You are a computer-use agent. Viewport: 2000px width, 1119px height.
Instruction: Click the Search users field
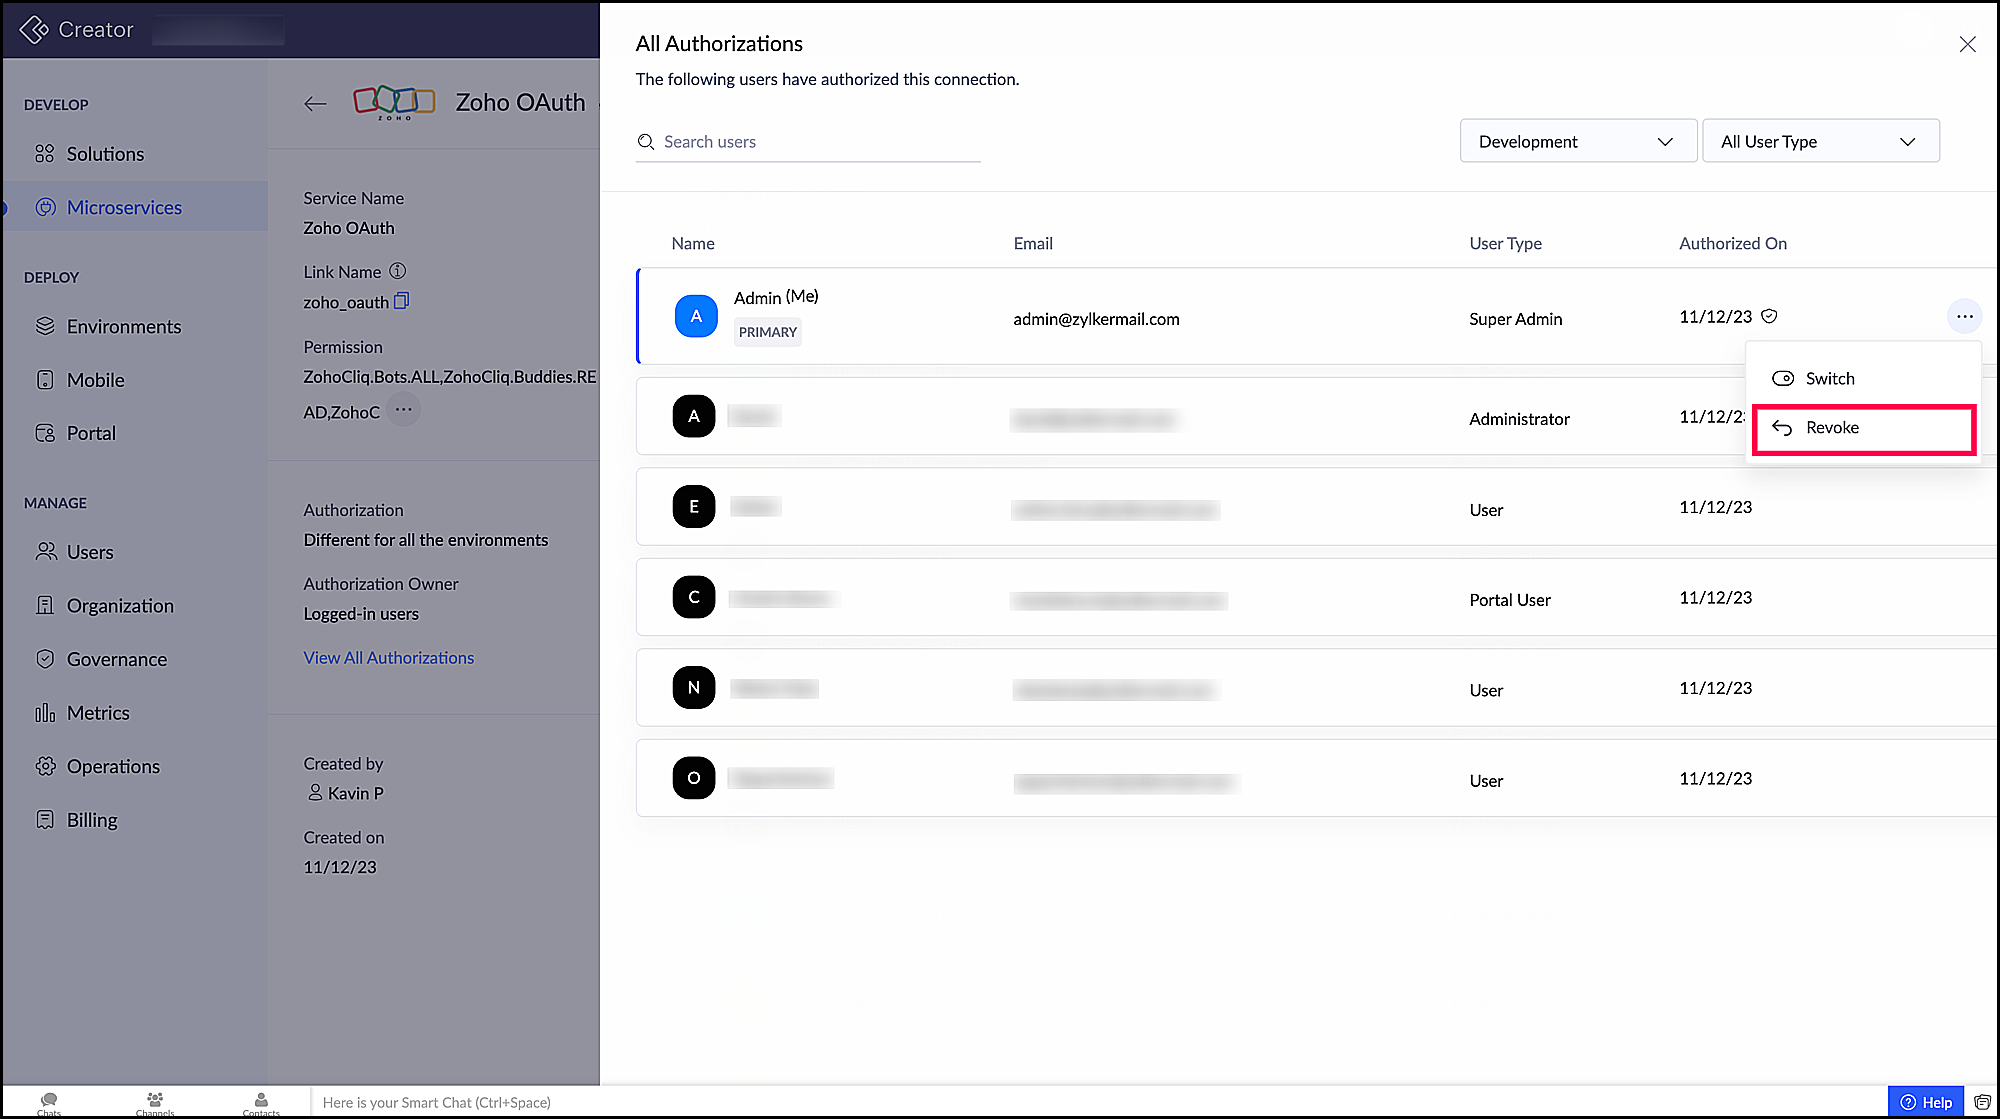tap(806, 142)
